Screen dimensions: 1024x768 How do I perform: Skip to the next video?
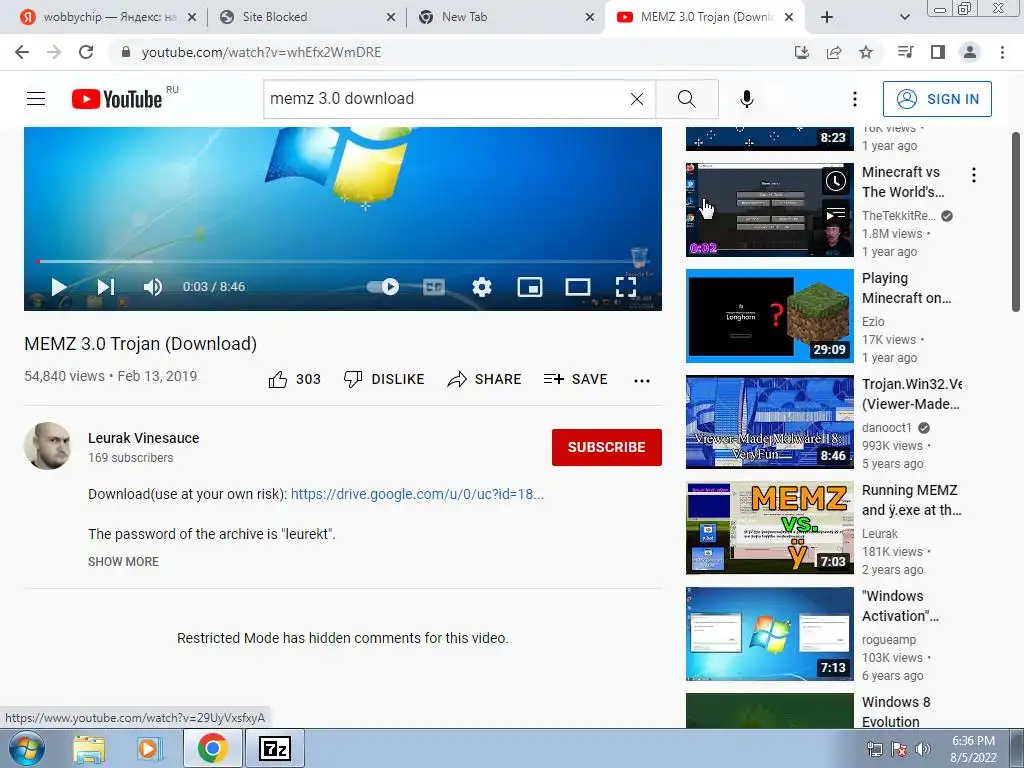(106, 287)
